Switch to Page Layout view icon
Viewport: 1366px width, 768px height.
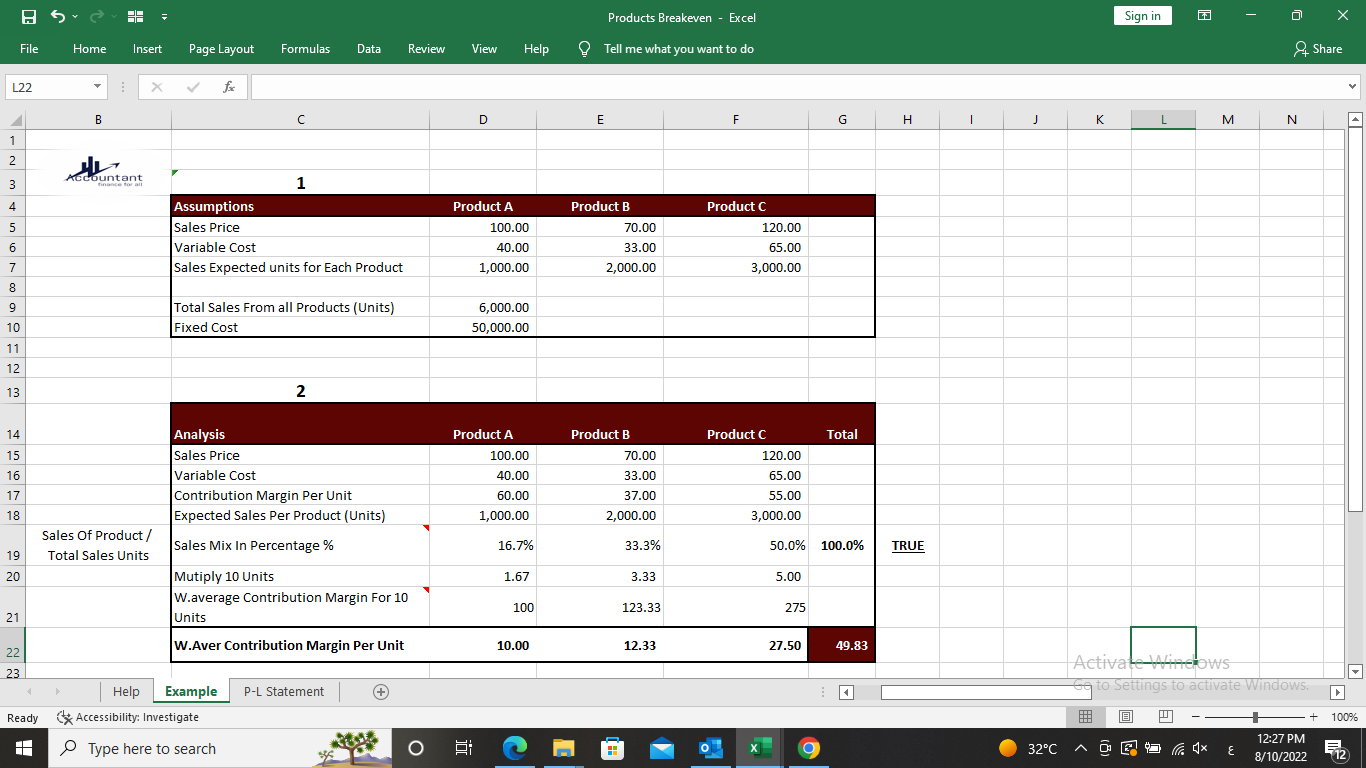click(1126, 717)
